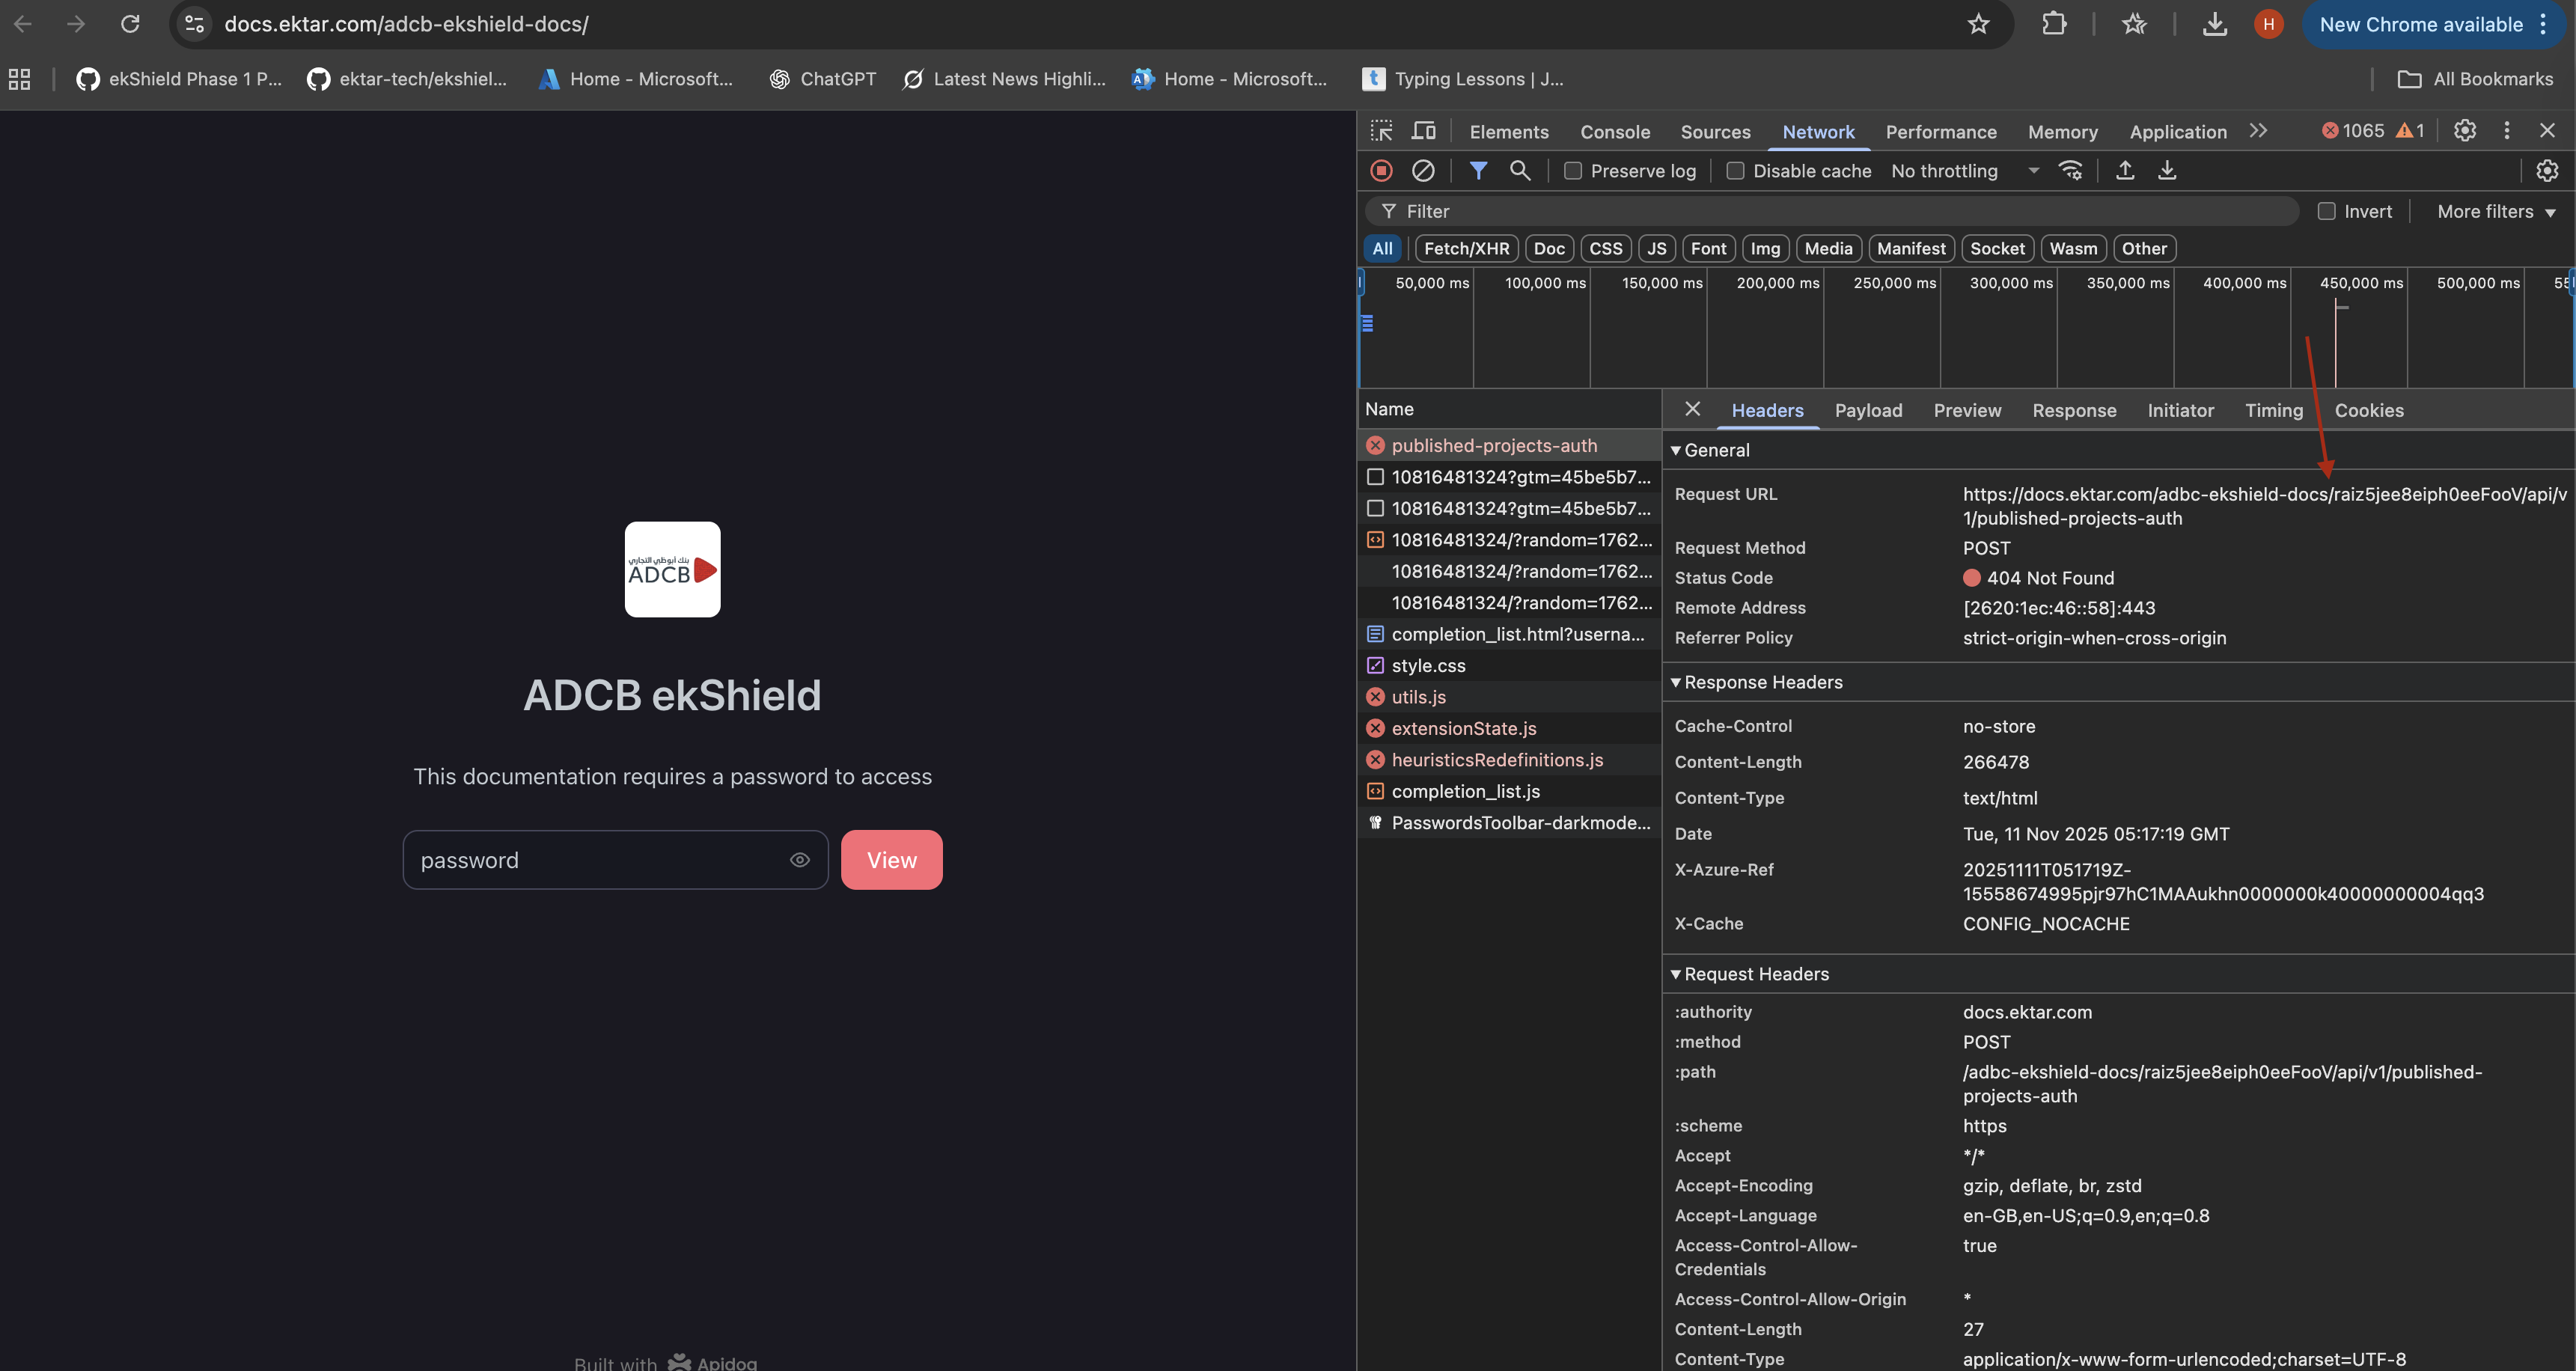Toggle the network filter funnel icon

coord(1477,171)
